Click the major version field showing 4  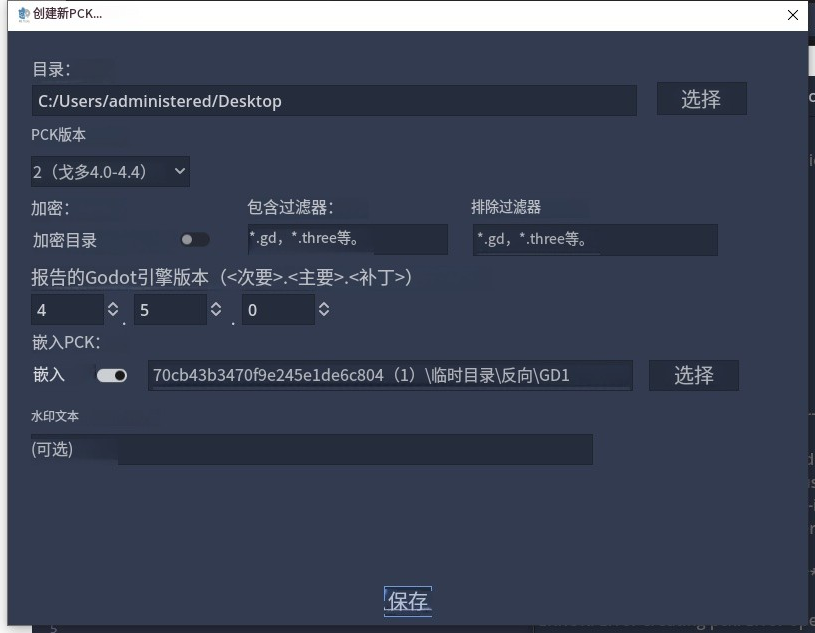pyautogui.click(x=67, y=310)
